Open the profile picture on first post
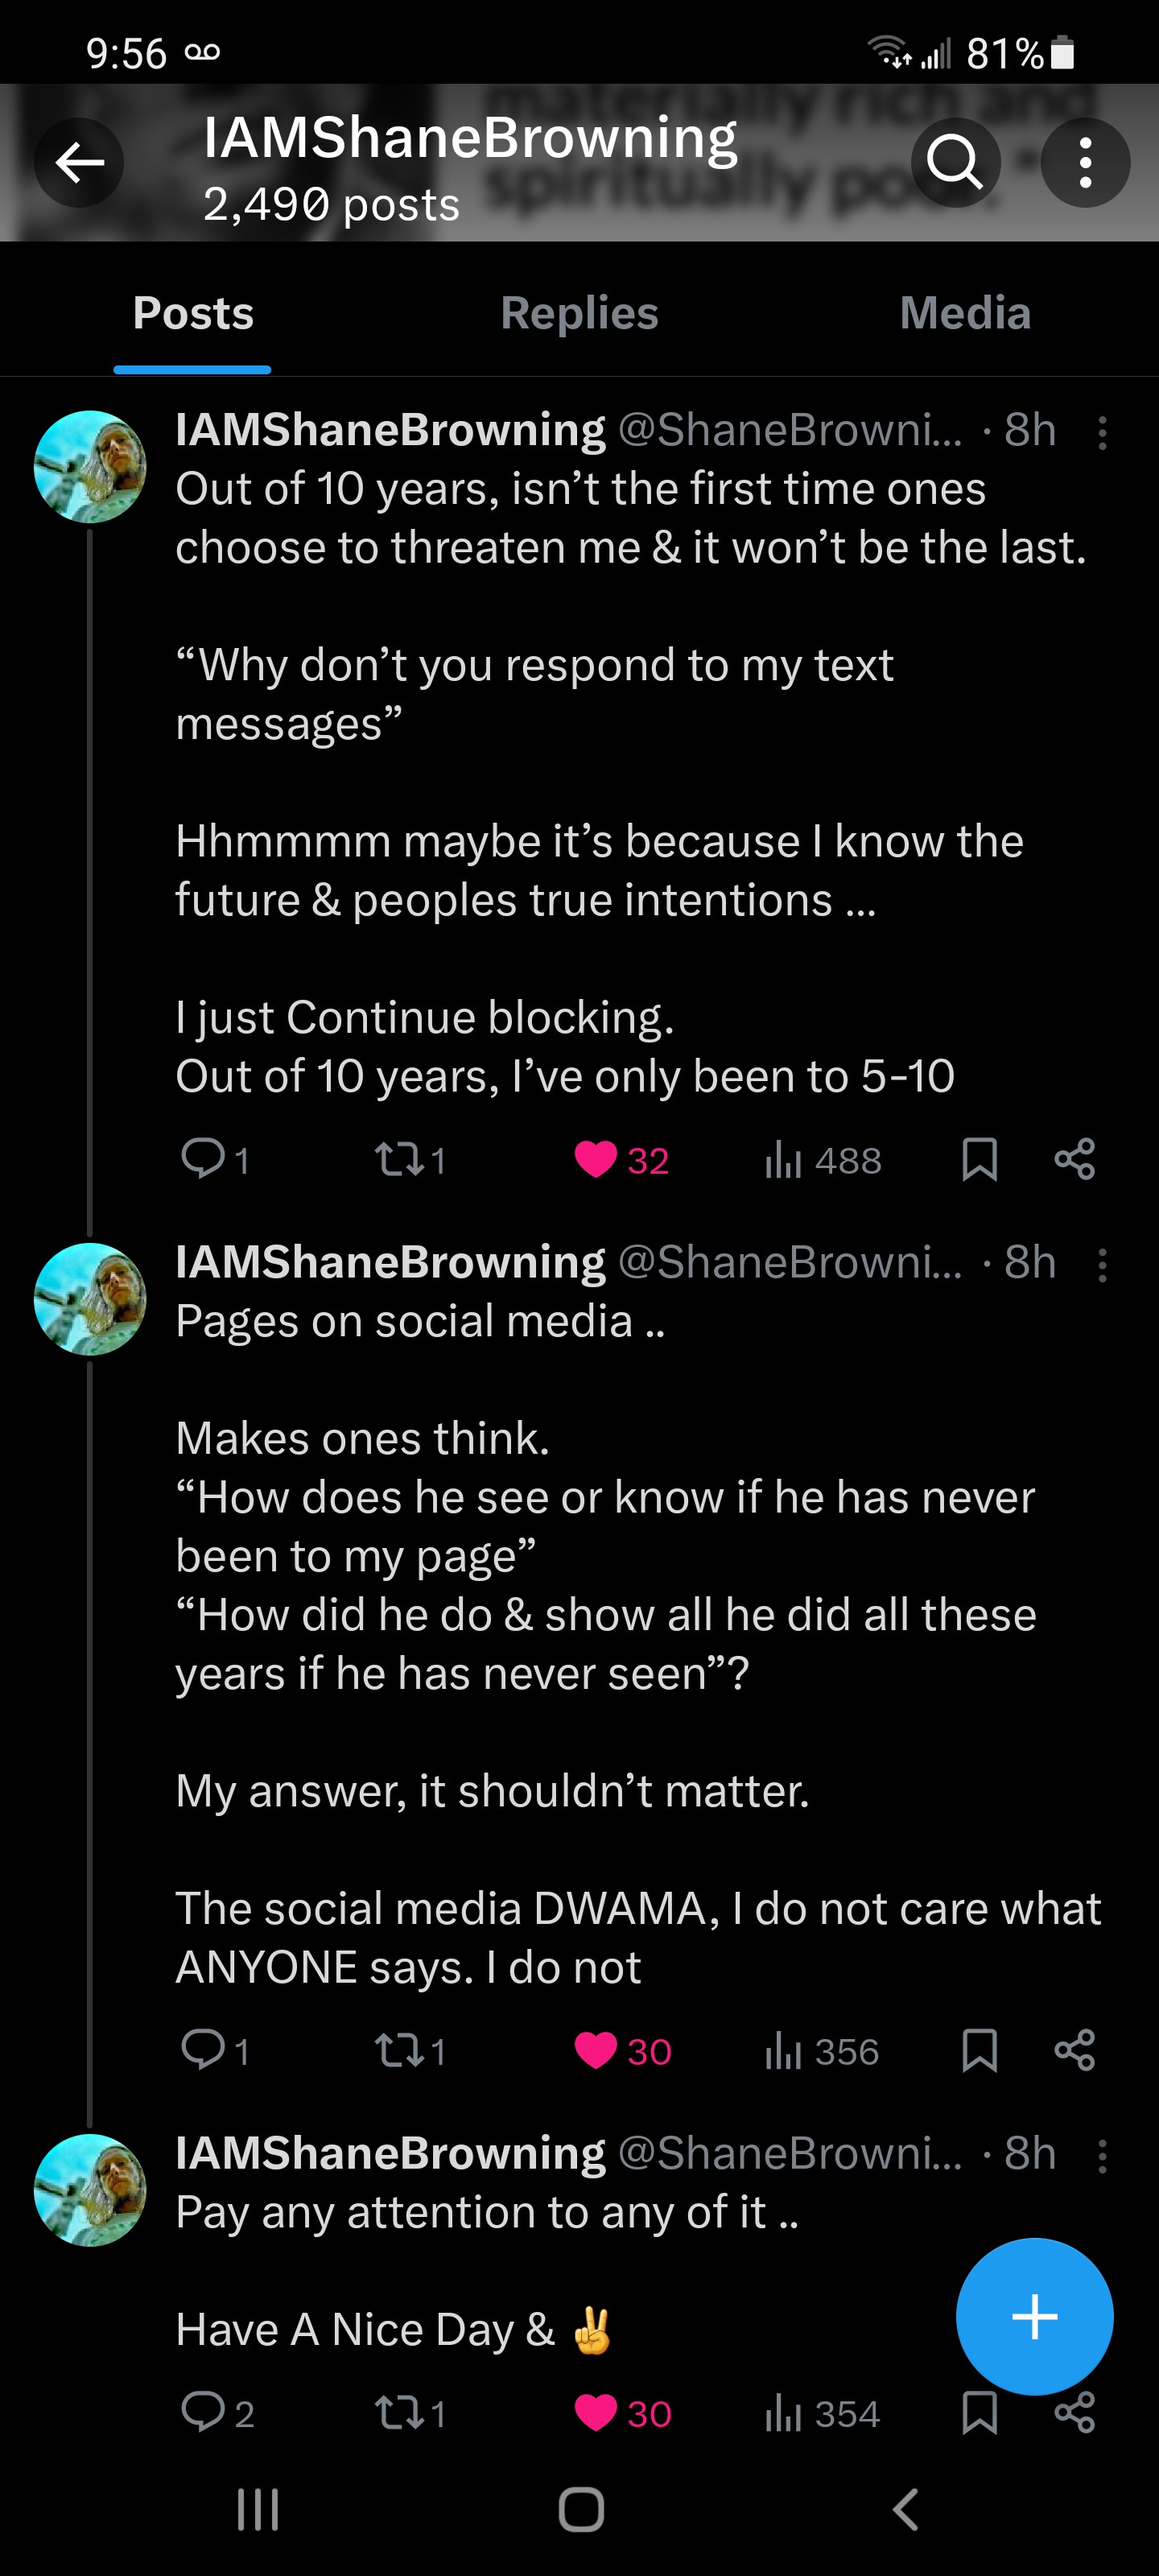Screen dimensions: 1159x2576 coord(90,467)
